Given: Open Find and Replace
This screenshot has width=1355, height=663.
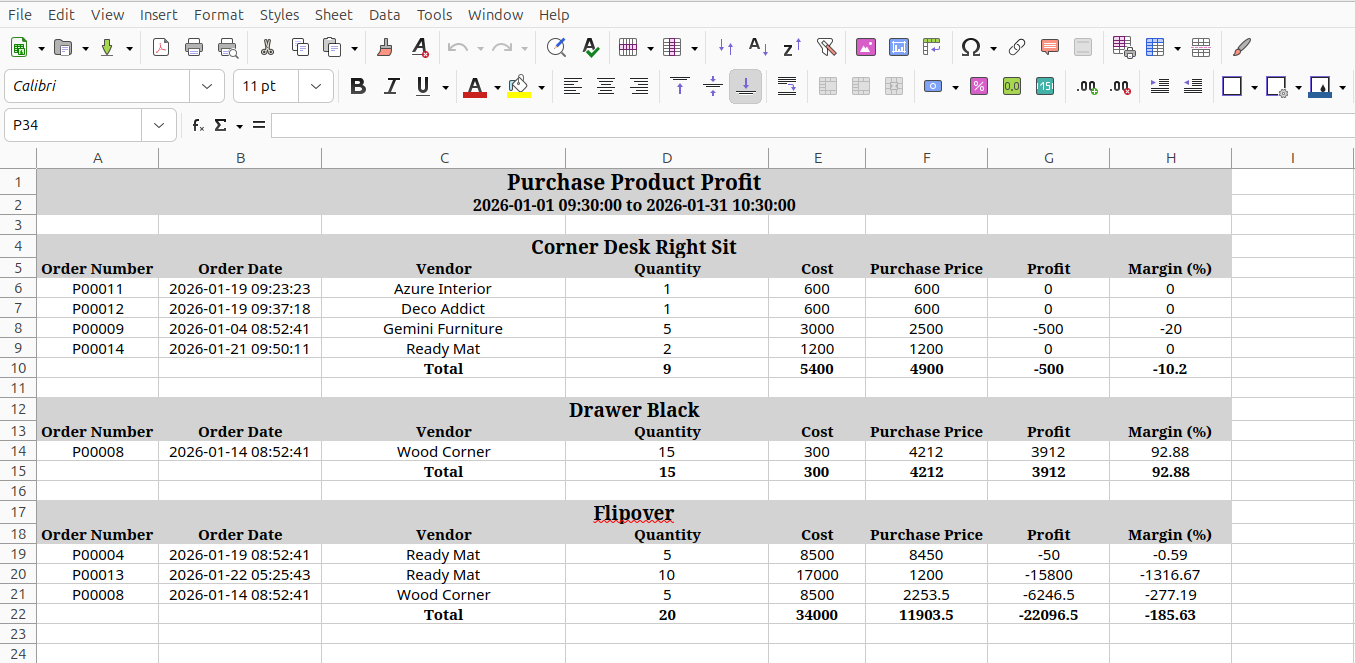Looking at the screenshot, I should [x=557, y=47].
